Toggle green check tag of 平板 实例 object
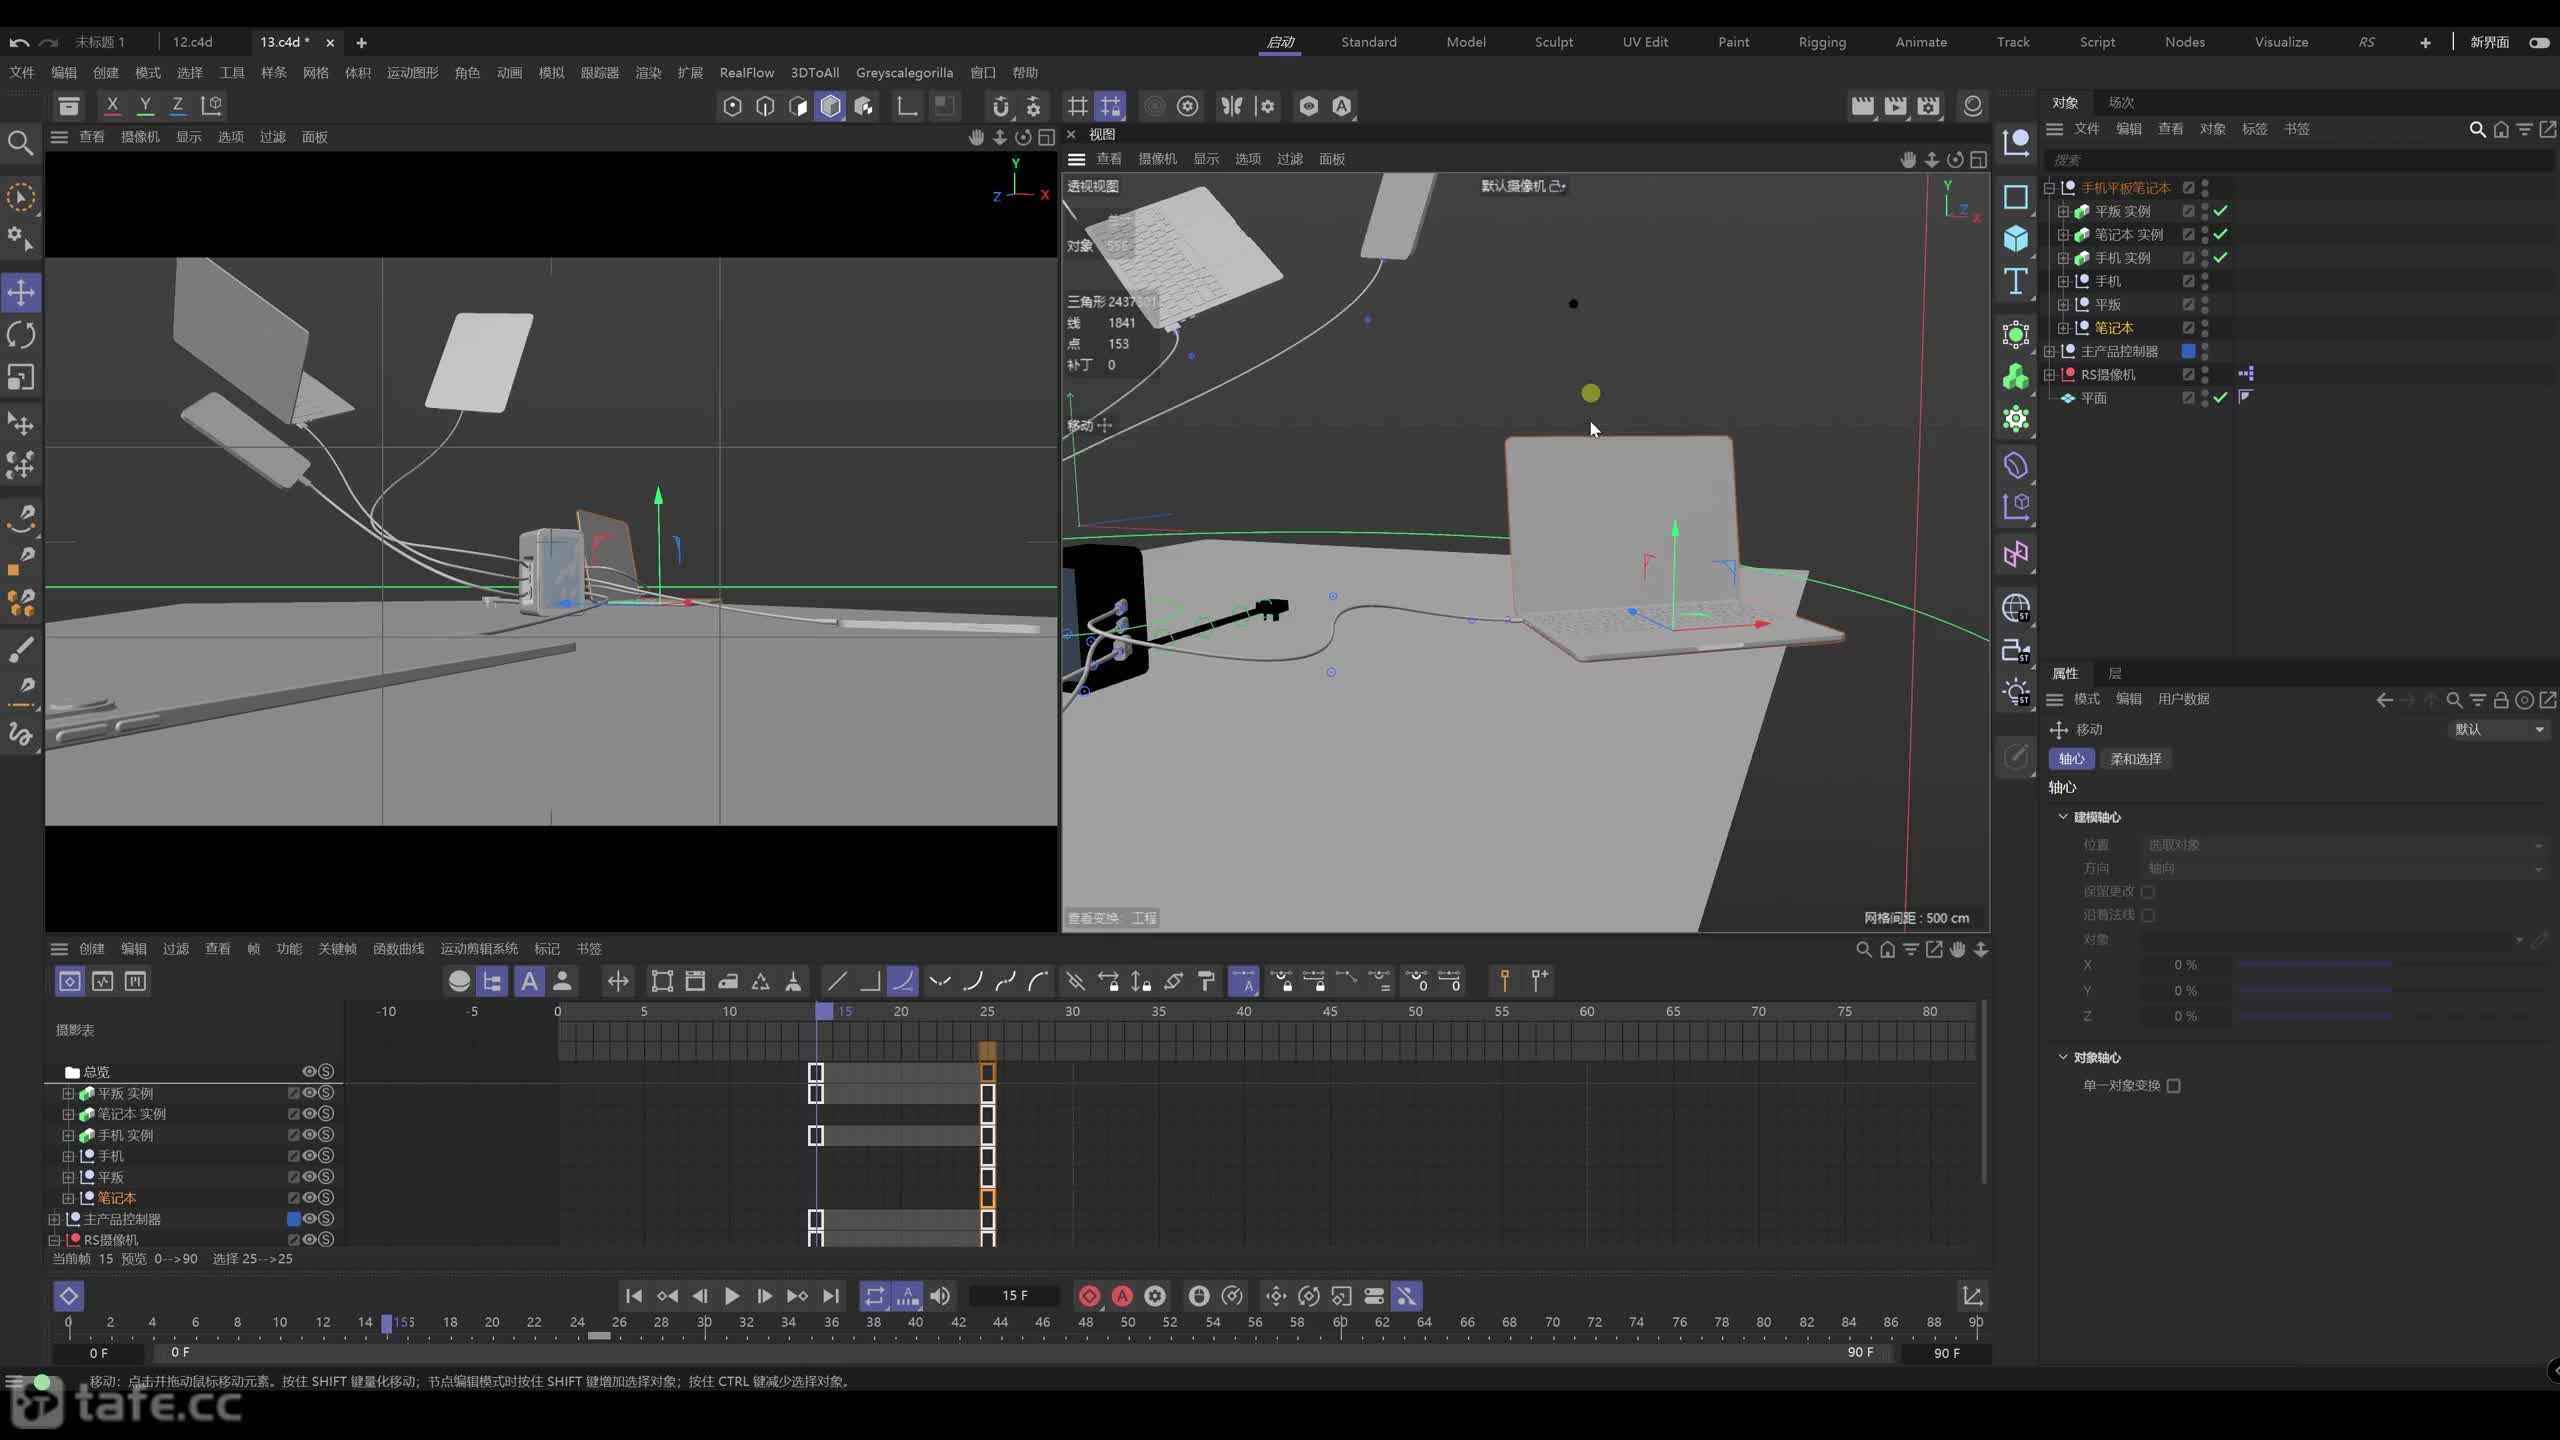The height and width of the screenshot is (1440, 2560). [x=2221, y=211]
